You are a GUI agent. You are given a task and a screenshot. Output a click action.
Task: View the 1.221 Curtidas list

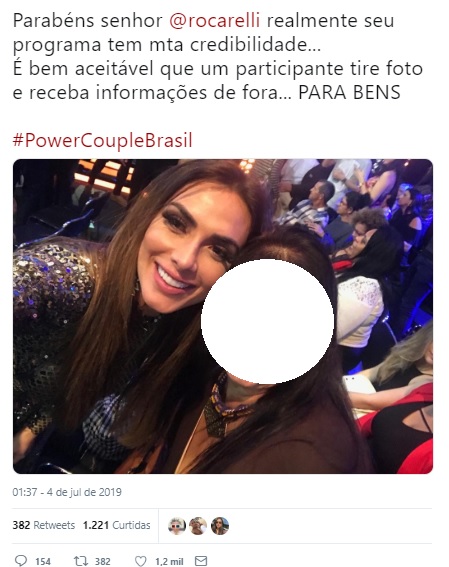click(116, 525)
